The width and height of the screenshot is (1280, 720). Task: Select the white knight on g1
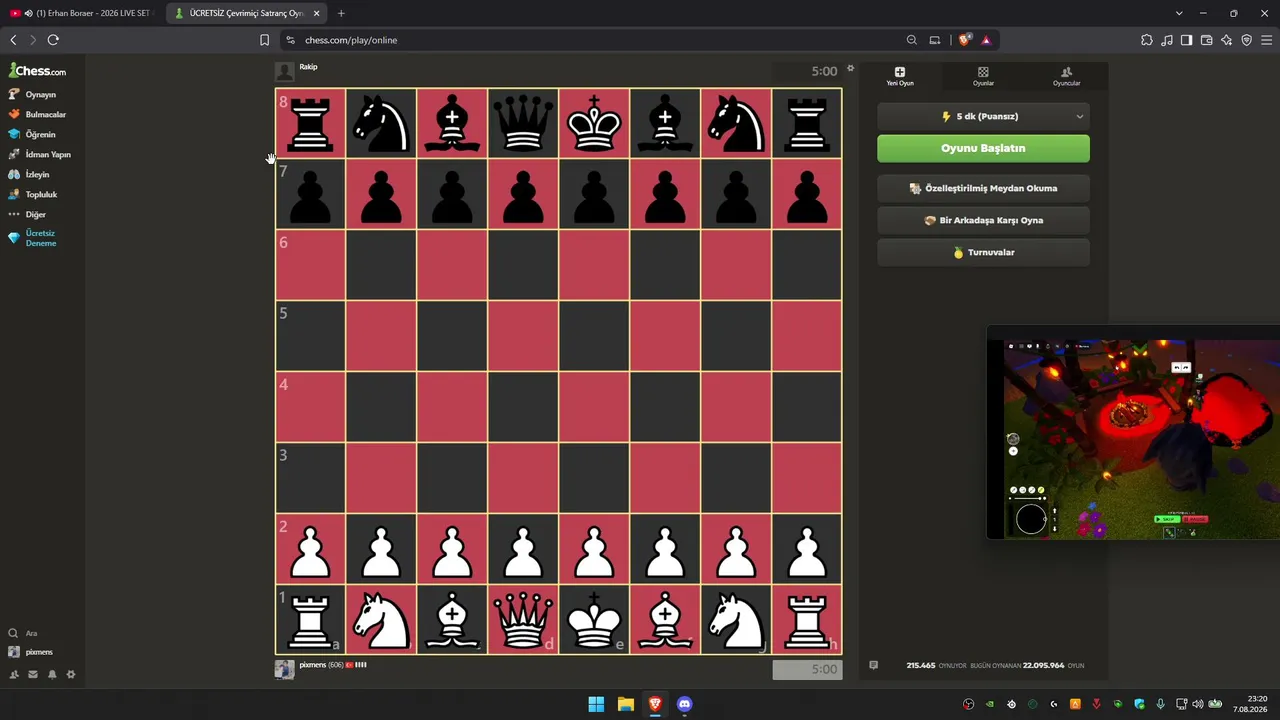(x=737, y=620)
